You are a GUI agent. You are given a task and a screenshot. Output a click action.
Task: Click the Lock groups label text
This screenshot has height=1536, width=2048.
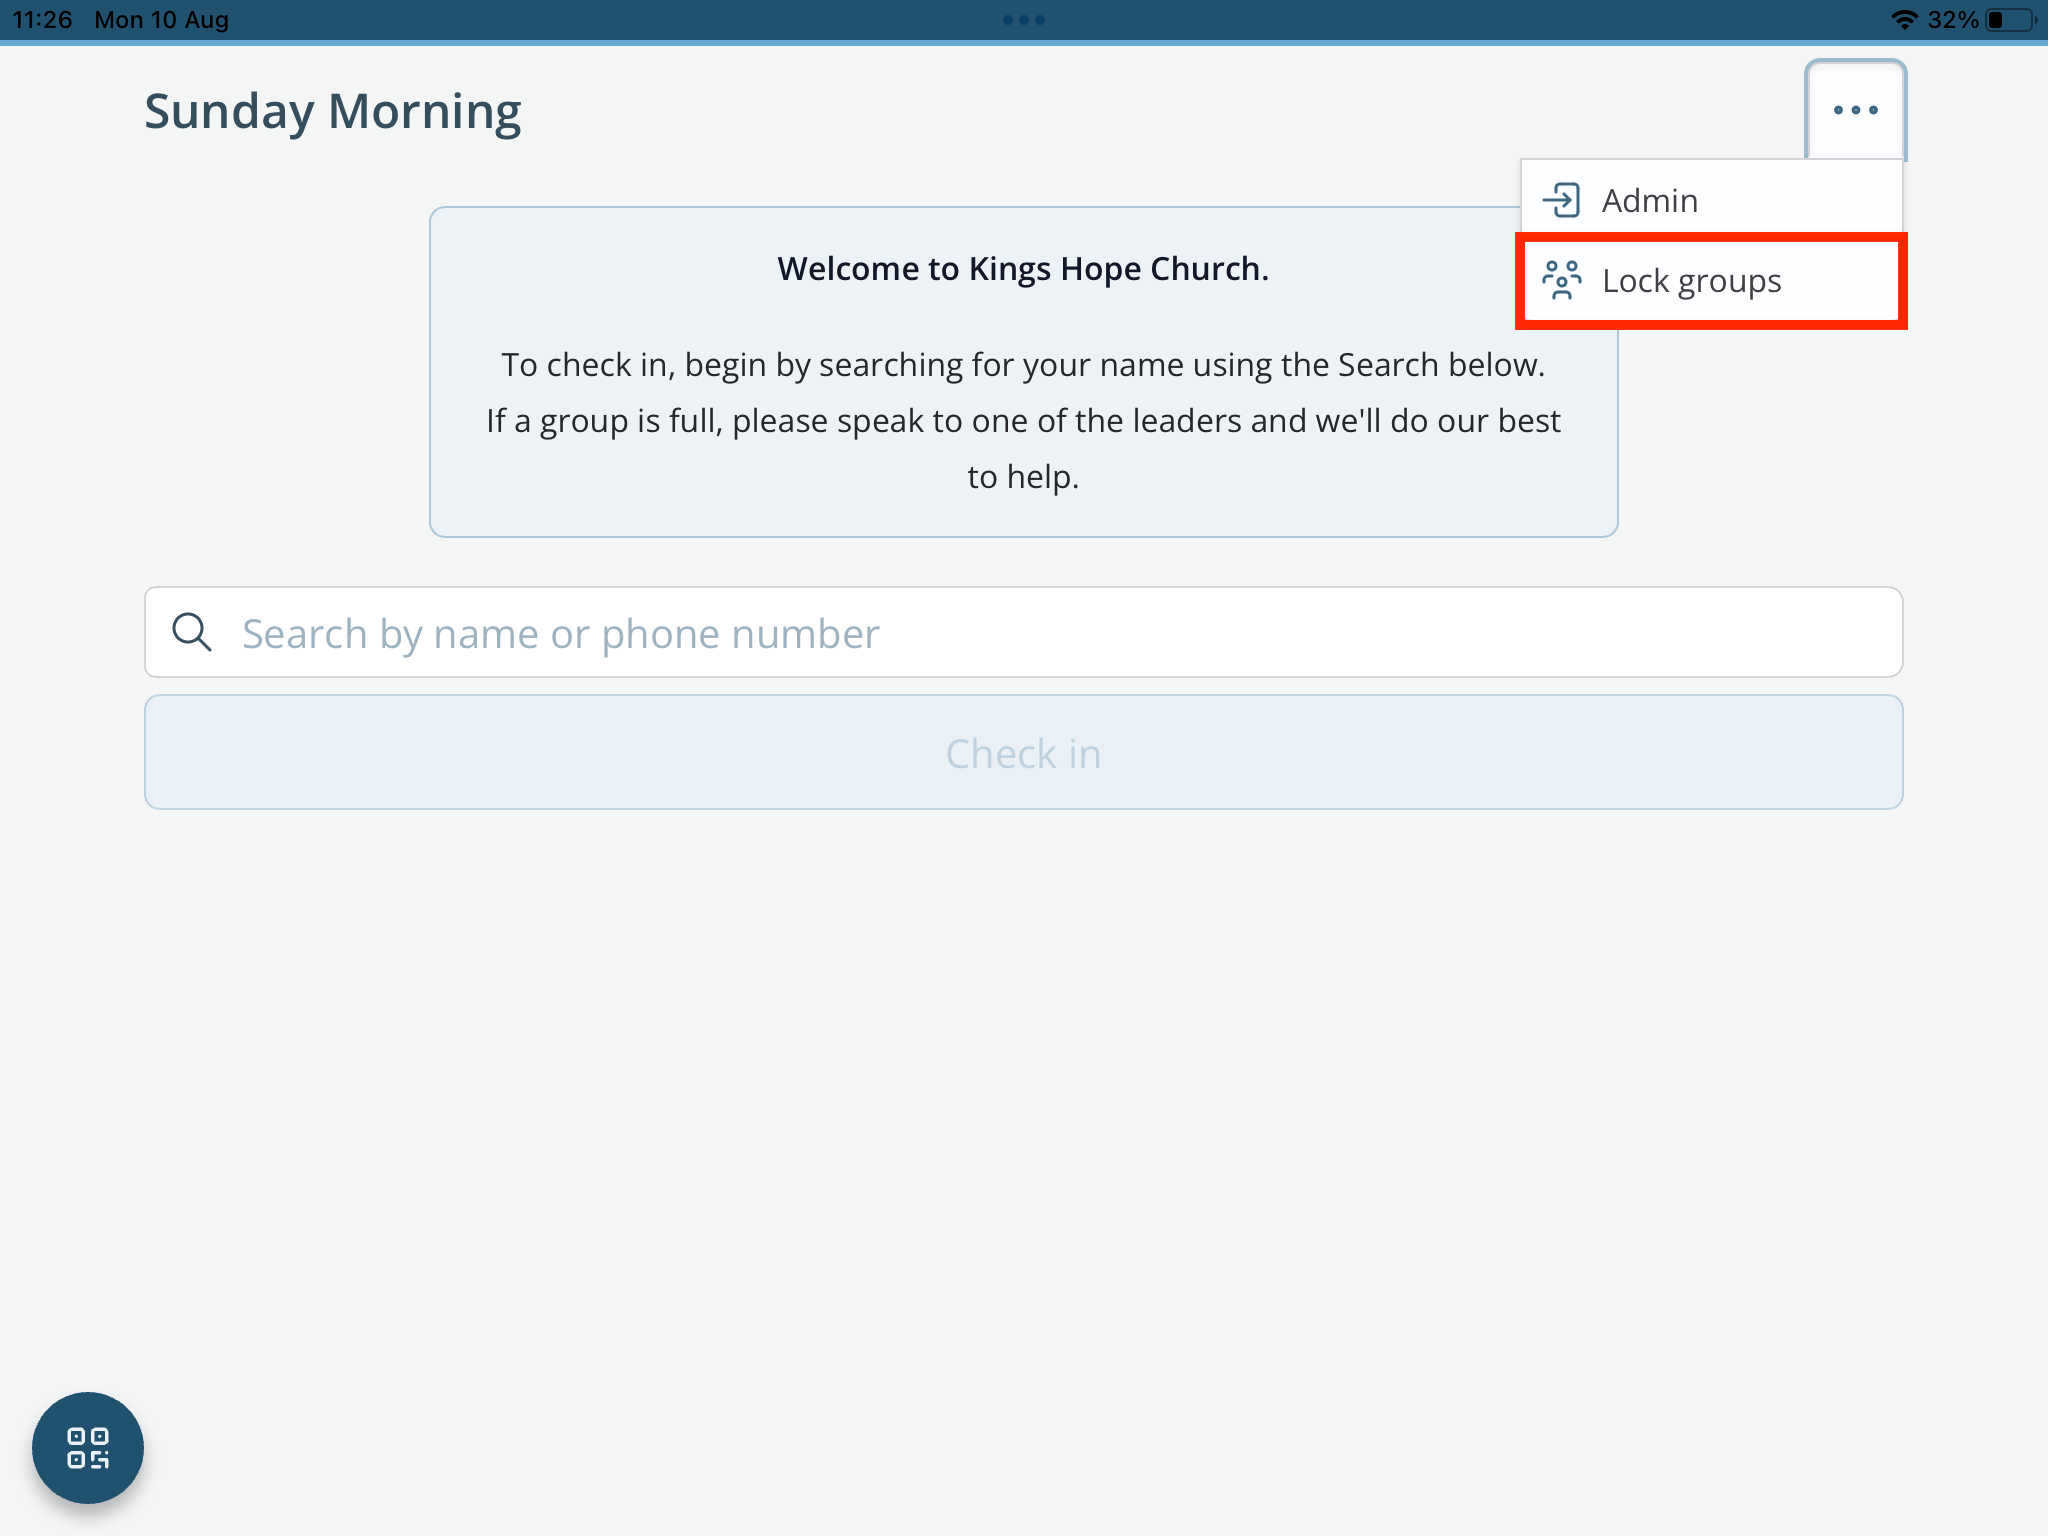point(1691,282)
